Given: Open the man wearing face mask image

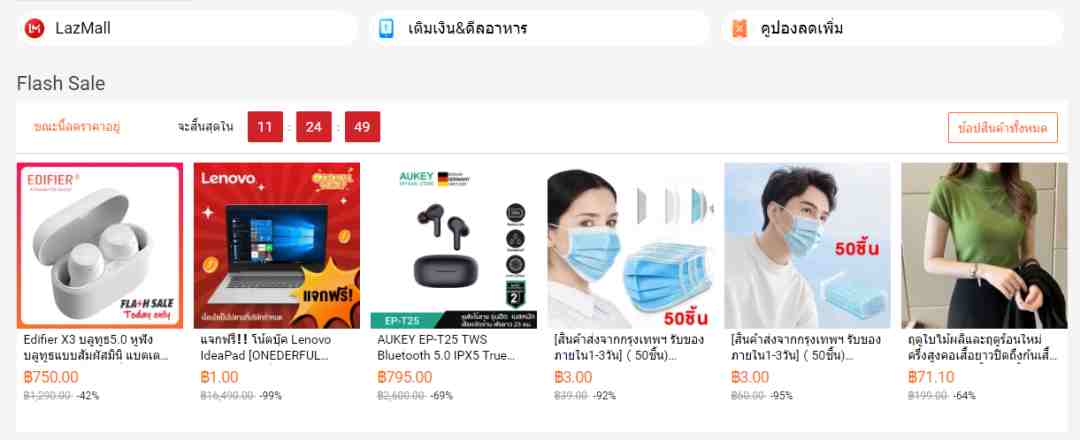Looking at the screenshot, I should (x=807, y=245).
